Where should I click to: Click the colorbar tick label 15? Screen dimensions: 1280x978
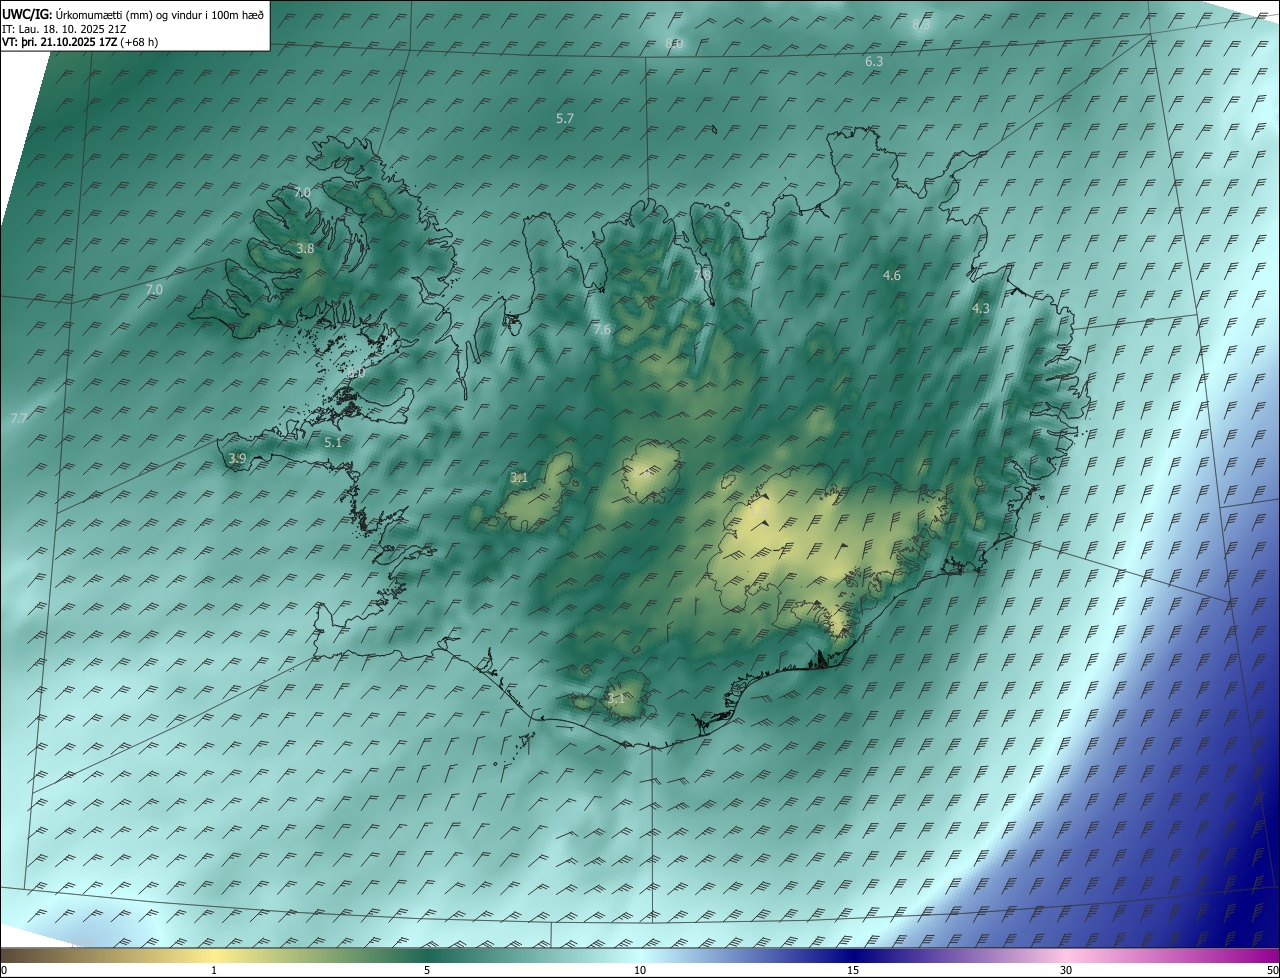[x=853, y=970]
